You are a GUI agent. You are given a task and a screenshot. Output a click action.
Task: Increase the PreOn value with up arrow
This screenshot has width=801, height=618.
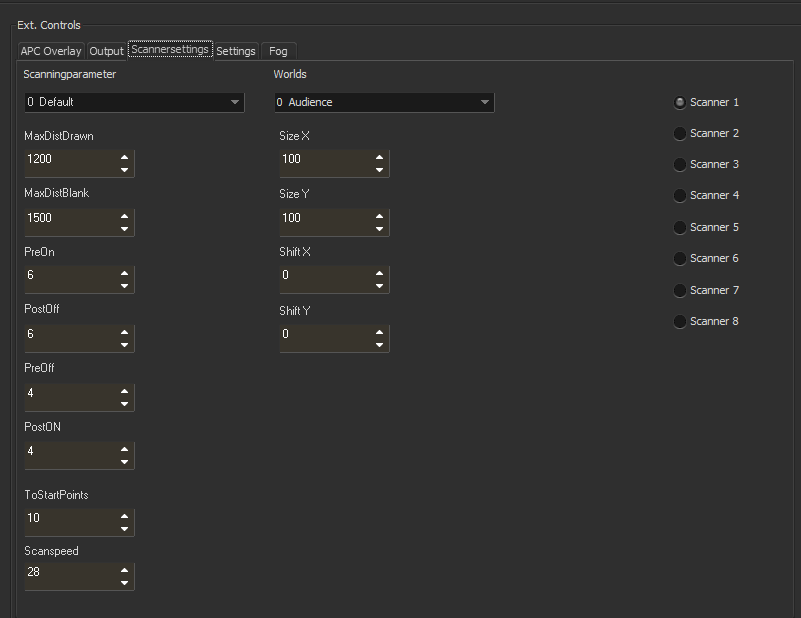click(124, 274)
